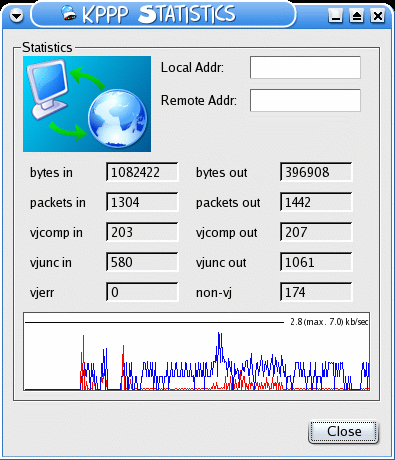Select the vjcomp in value 203
The image size is (395, 460).
142,232
